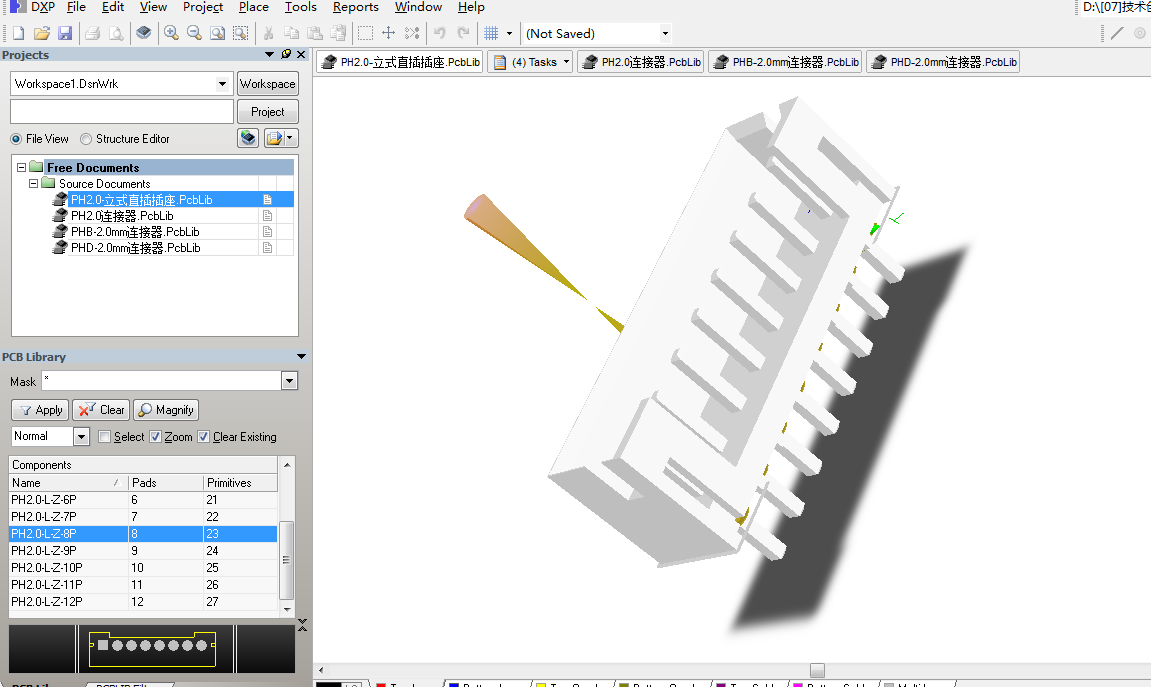Click in the Mask filter input field
Viewport: 1151px width, 687px height.
coord(161,381)
